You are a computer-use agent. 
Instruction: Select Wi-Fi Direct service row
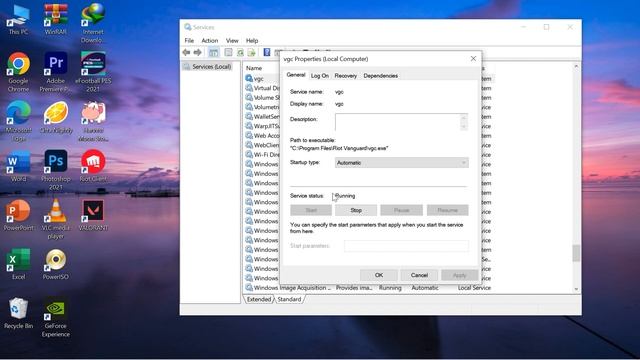coord(262,155)
